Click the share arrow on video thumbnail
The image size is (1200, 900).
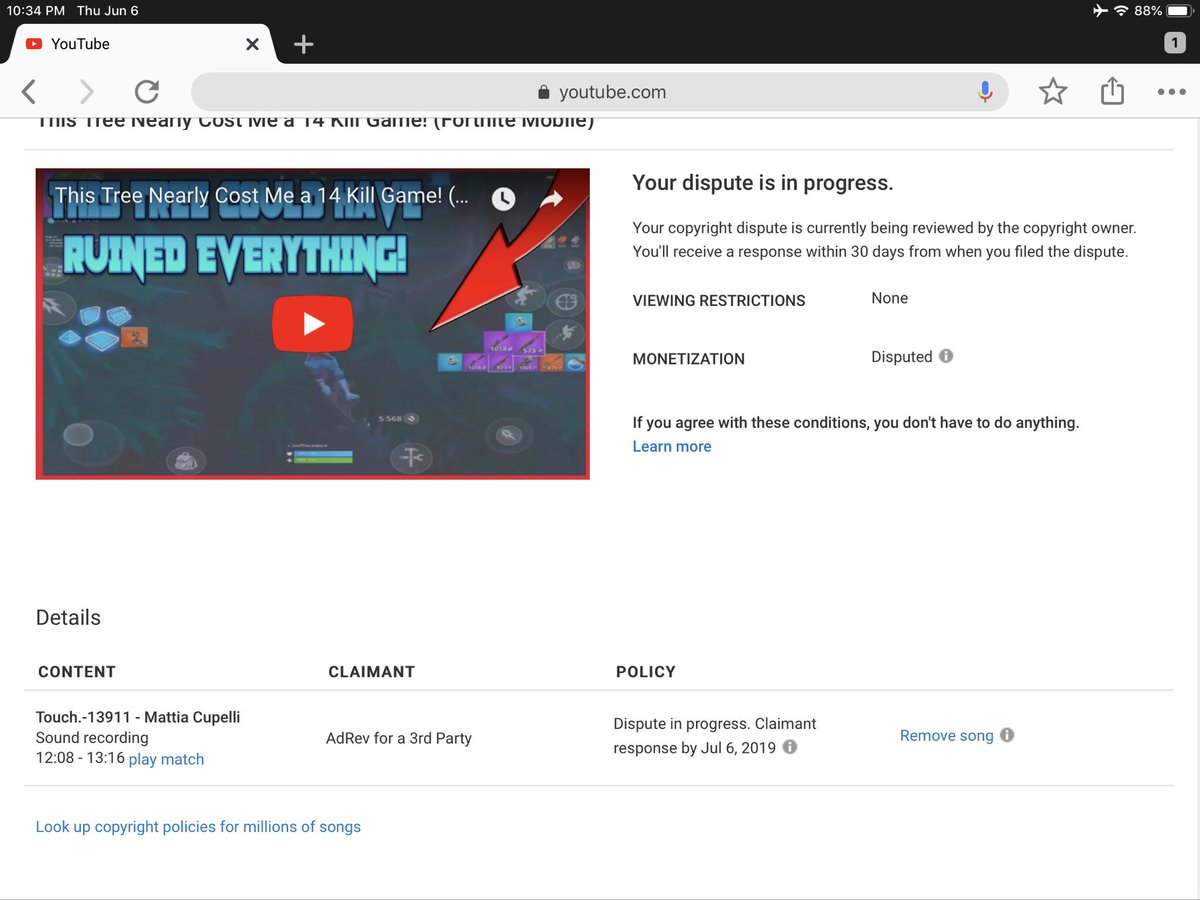[552, 198]
